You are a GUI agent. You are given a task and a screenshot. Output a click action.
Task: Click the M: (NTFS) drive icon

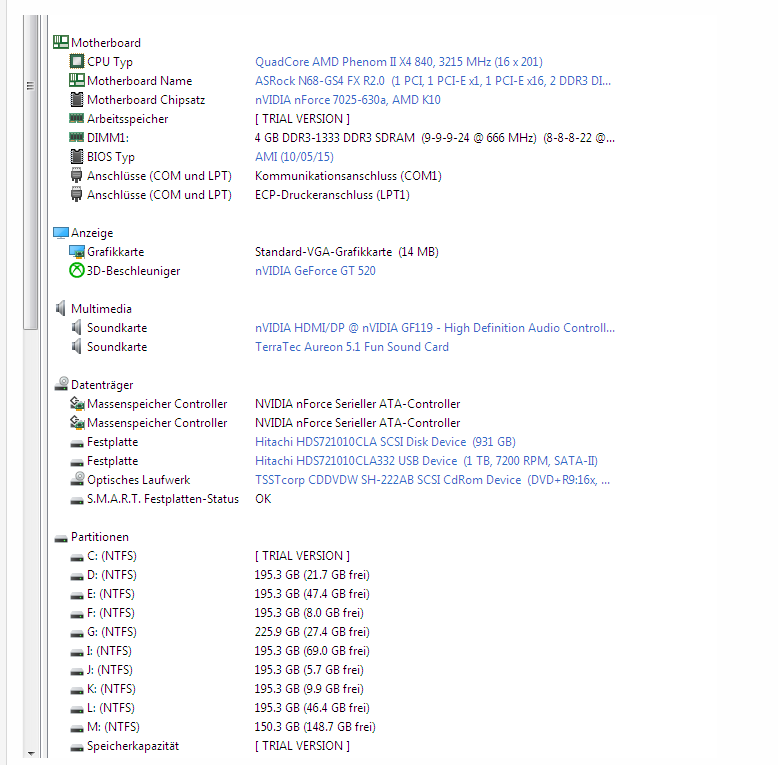click(77, 728)
